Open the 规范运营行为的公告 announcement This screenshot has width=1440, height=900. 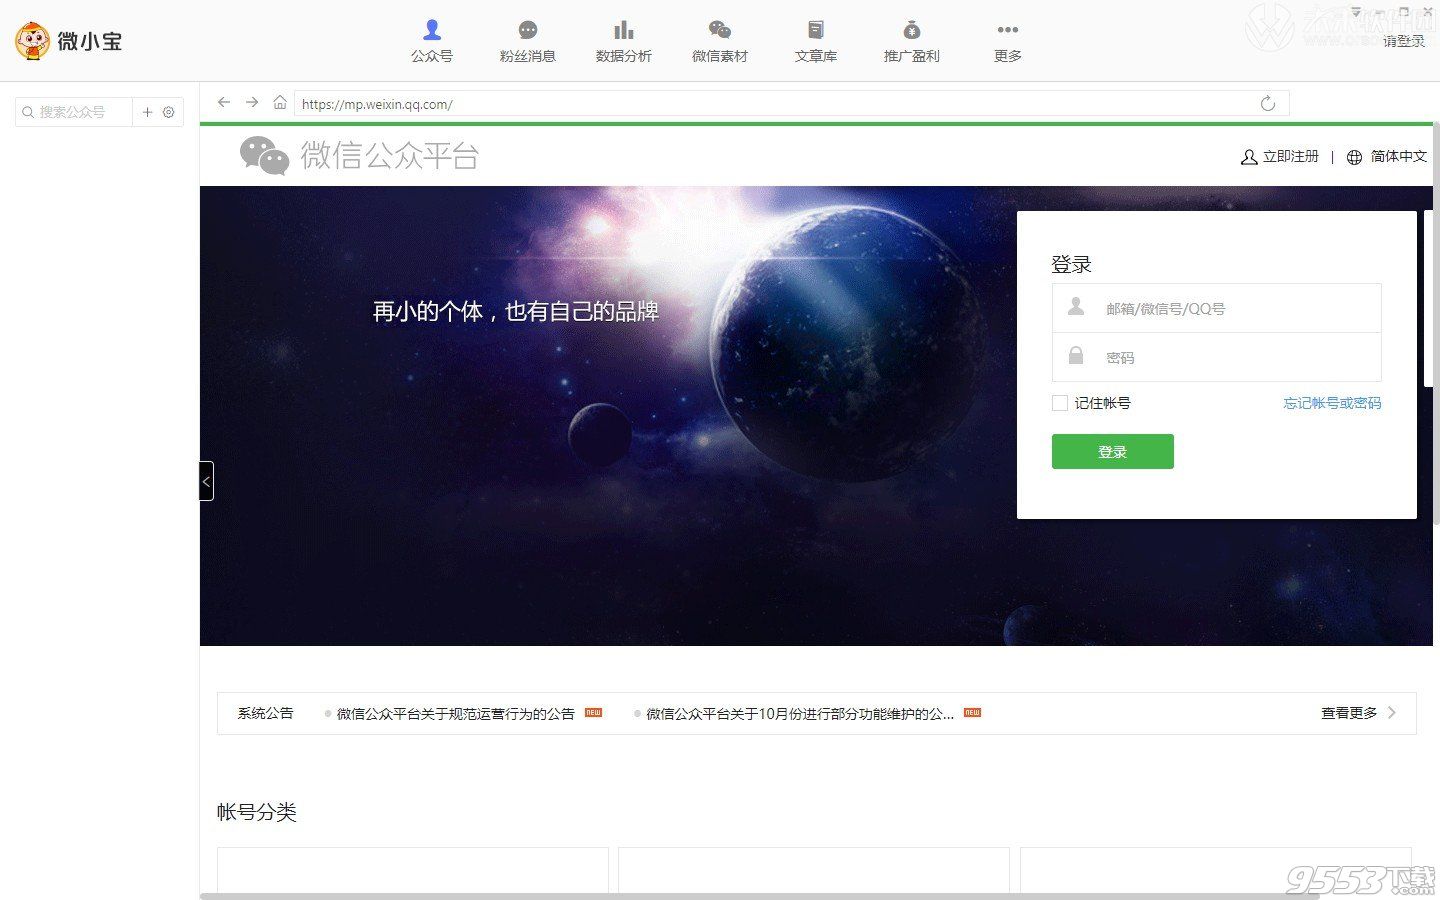456,714
